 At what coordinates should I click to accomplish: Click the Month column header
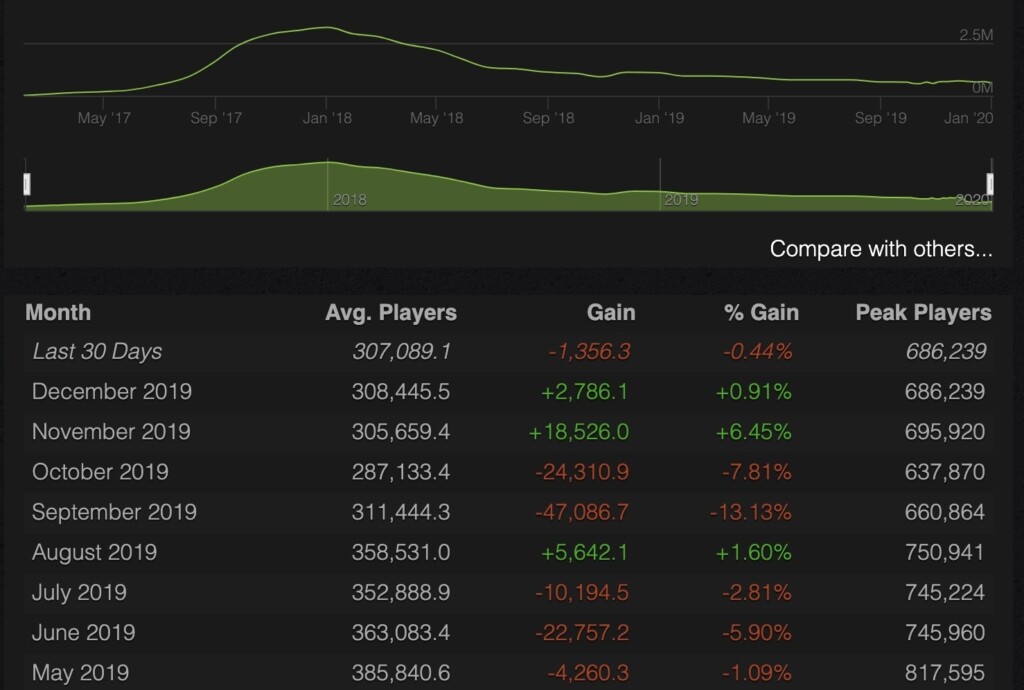58,312
